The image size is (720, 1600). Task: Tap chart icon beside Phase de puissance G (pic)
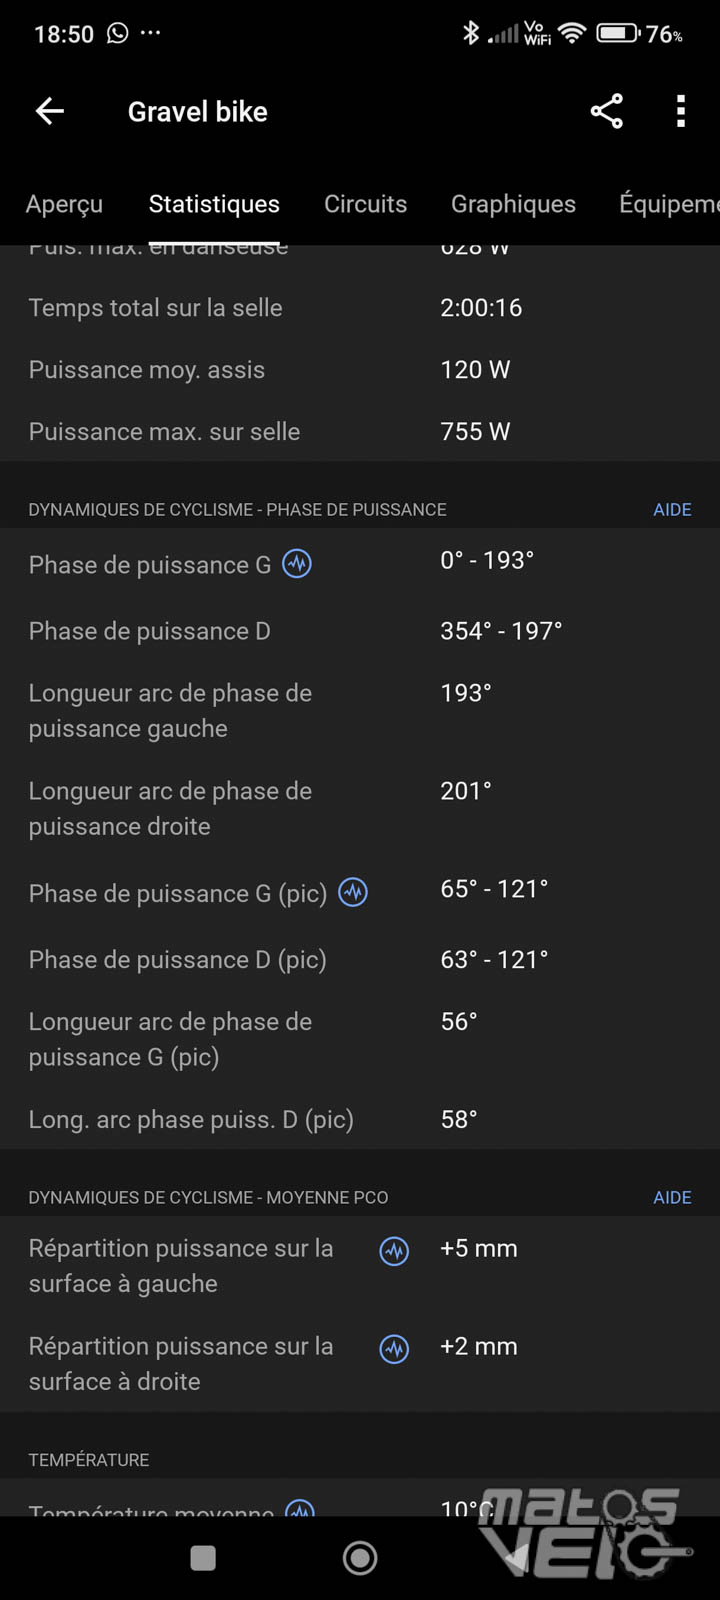(353, 892)
